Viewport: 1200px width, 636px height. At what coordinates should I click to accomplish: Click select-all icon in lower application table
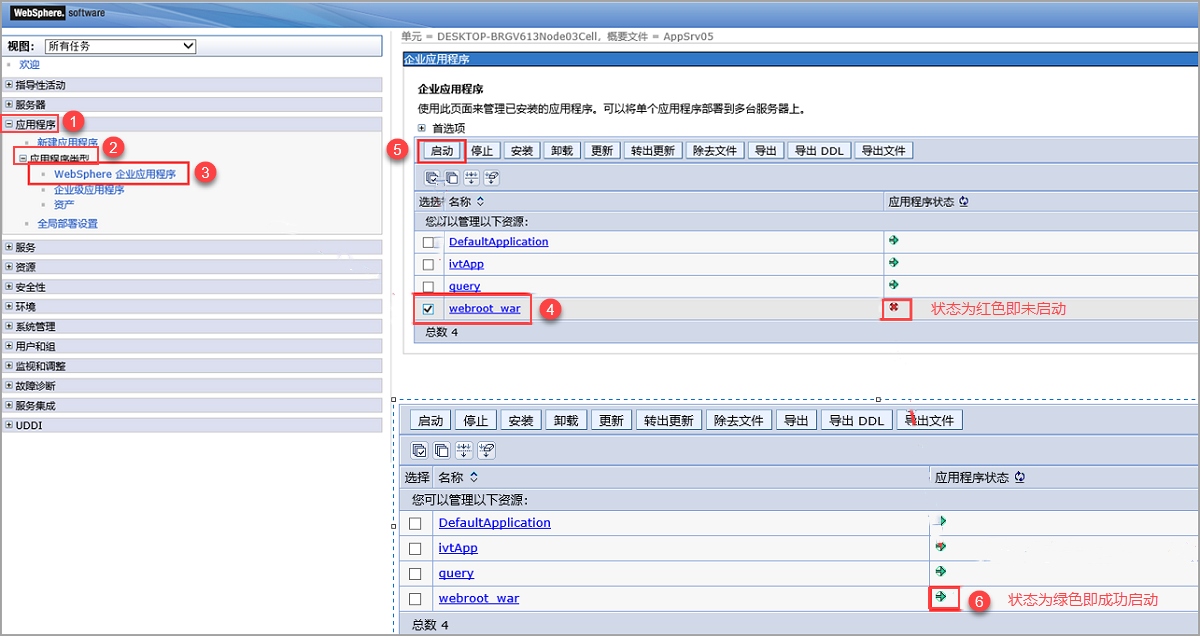[421, 450]
